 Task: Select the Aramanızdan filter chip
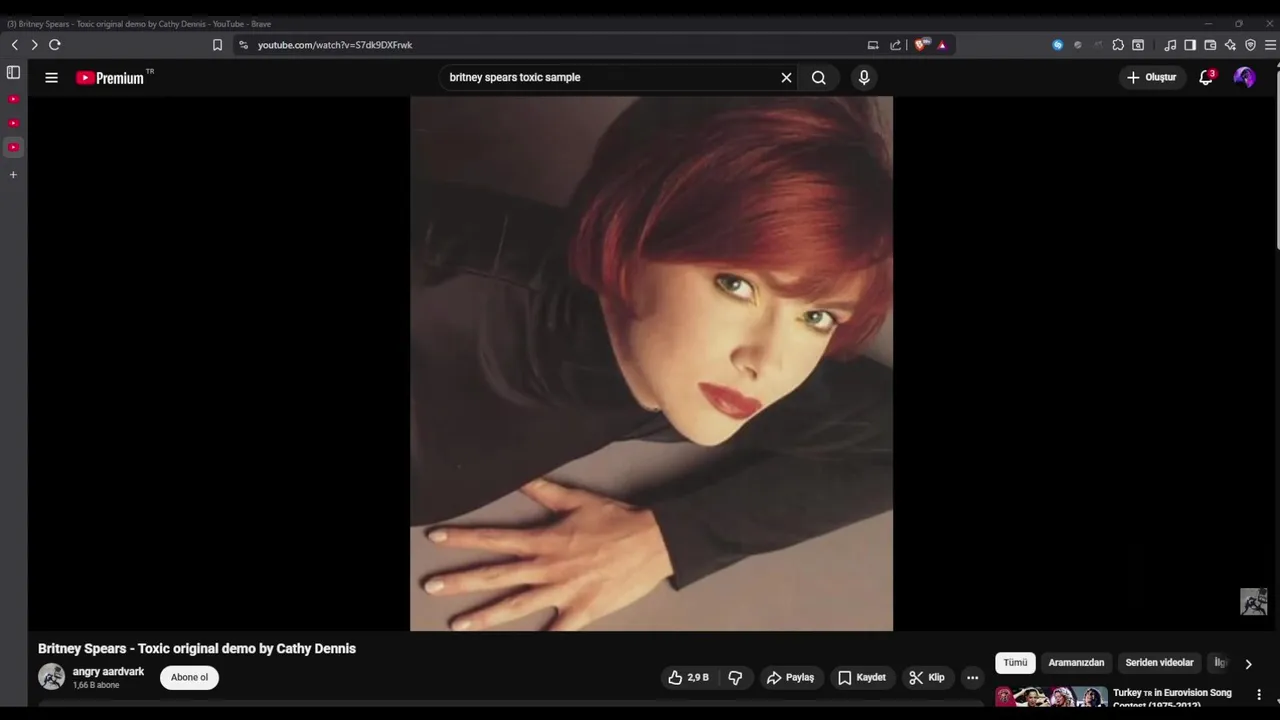point(1076,663)
